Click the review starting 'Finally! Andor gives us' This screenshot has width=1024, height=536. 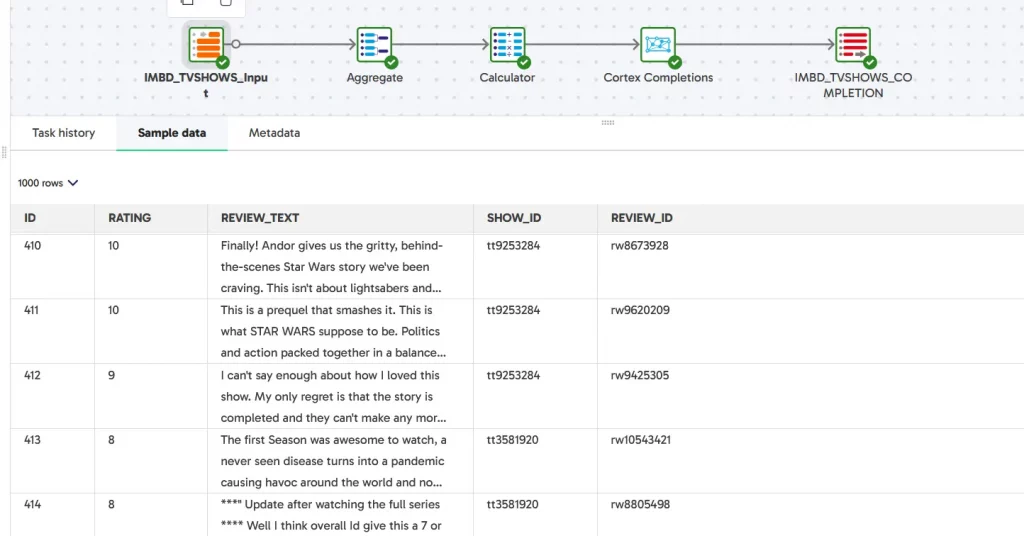[333, 266]
